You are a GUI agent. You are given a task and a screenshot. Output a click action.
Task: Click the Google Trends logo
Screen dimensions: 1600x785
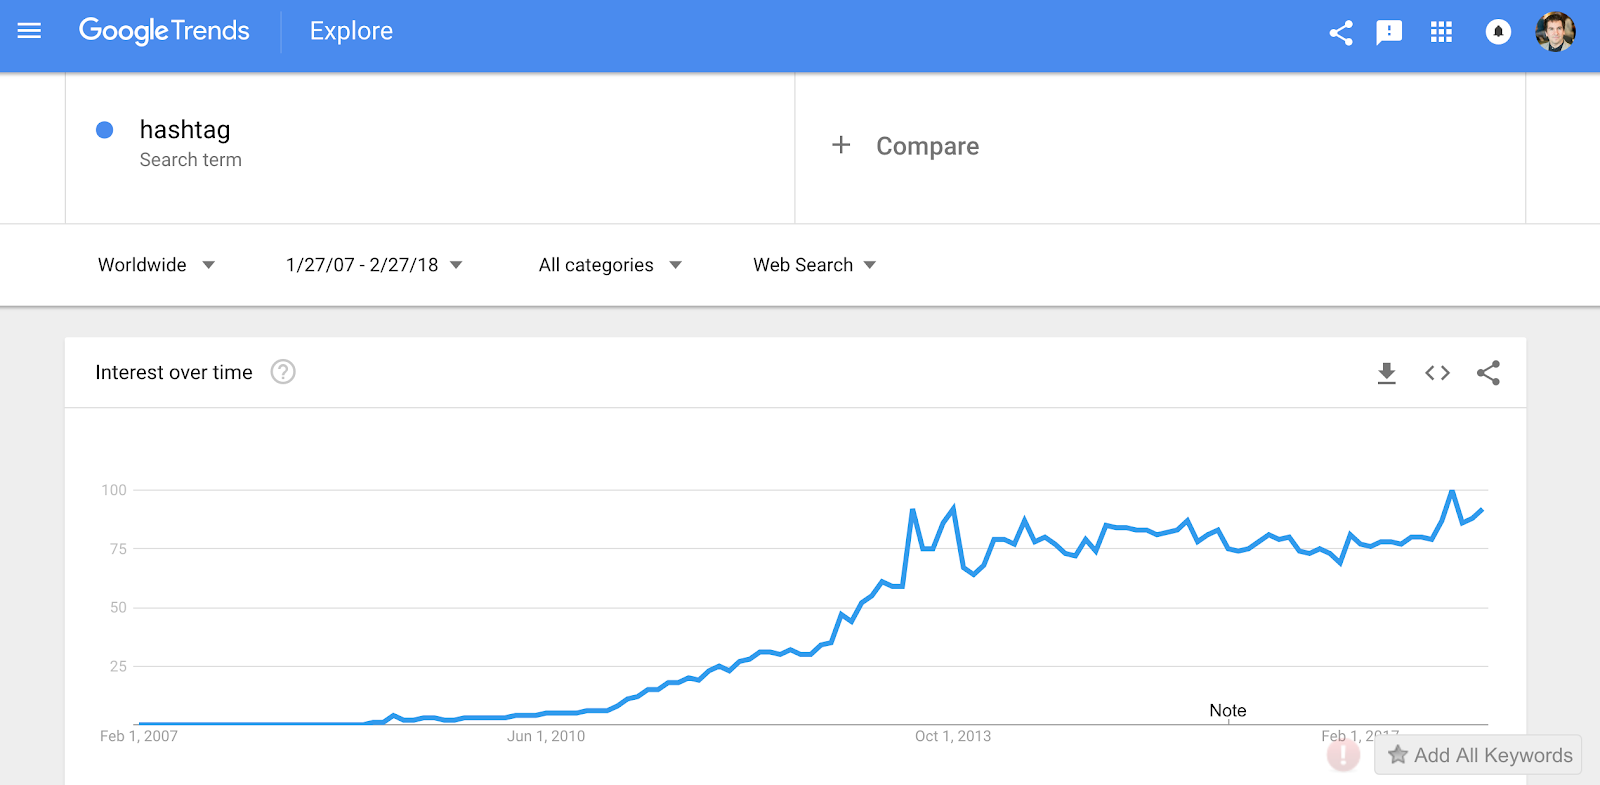164,31
